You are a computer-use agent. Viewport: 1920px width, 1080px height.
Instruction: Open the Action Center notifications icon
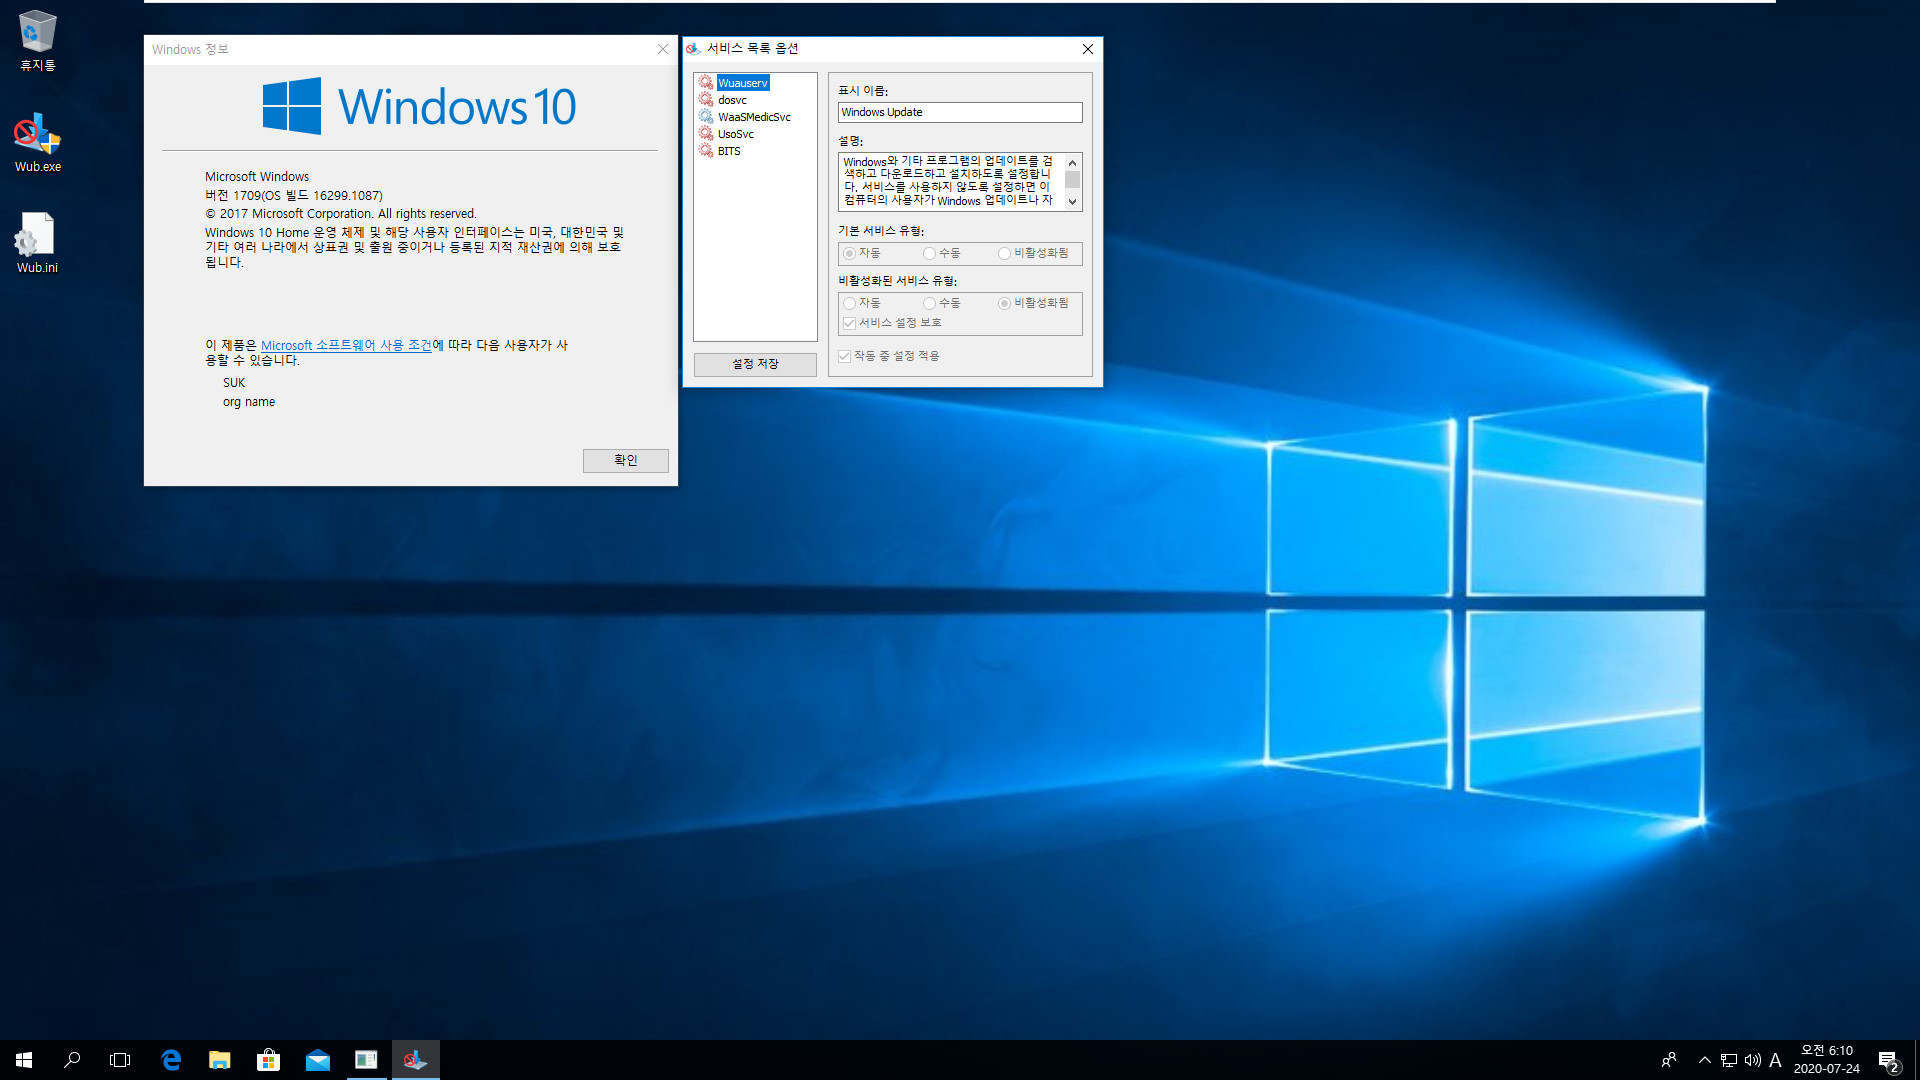[x=1889, y=1060]
